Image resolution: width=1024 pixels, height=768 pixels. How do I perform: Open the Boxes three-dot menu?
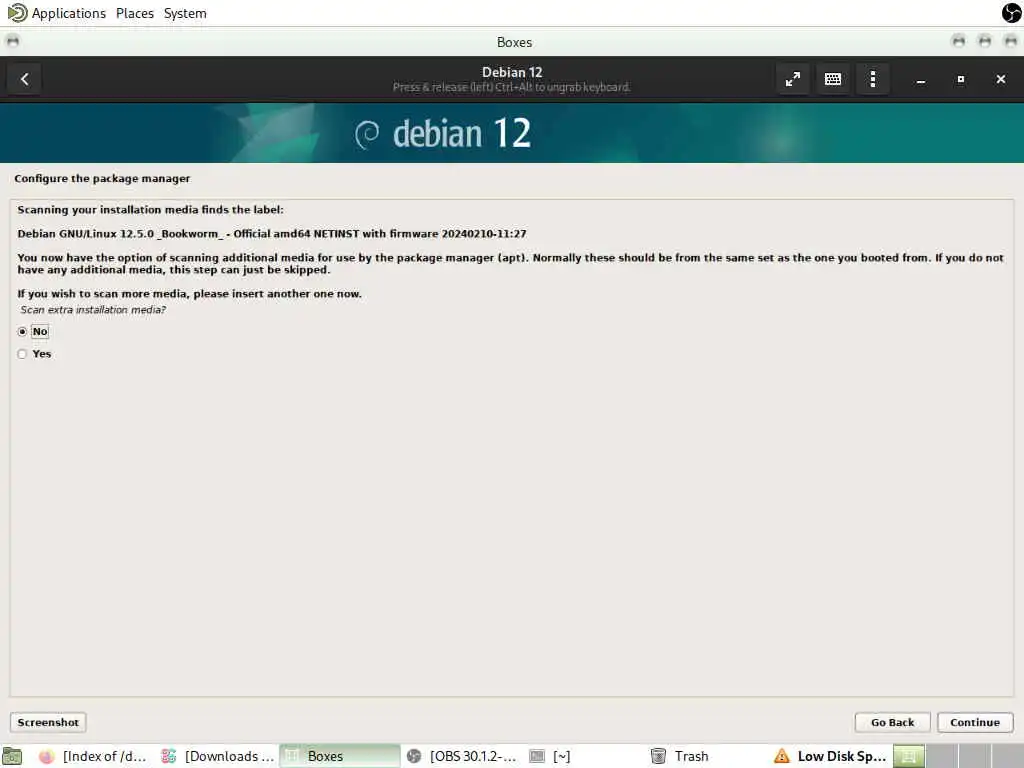(x=872, y=79)
